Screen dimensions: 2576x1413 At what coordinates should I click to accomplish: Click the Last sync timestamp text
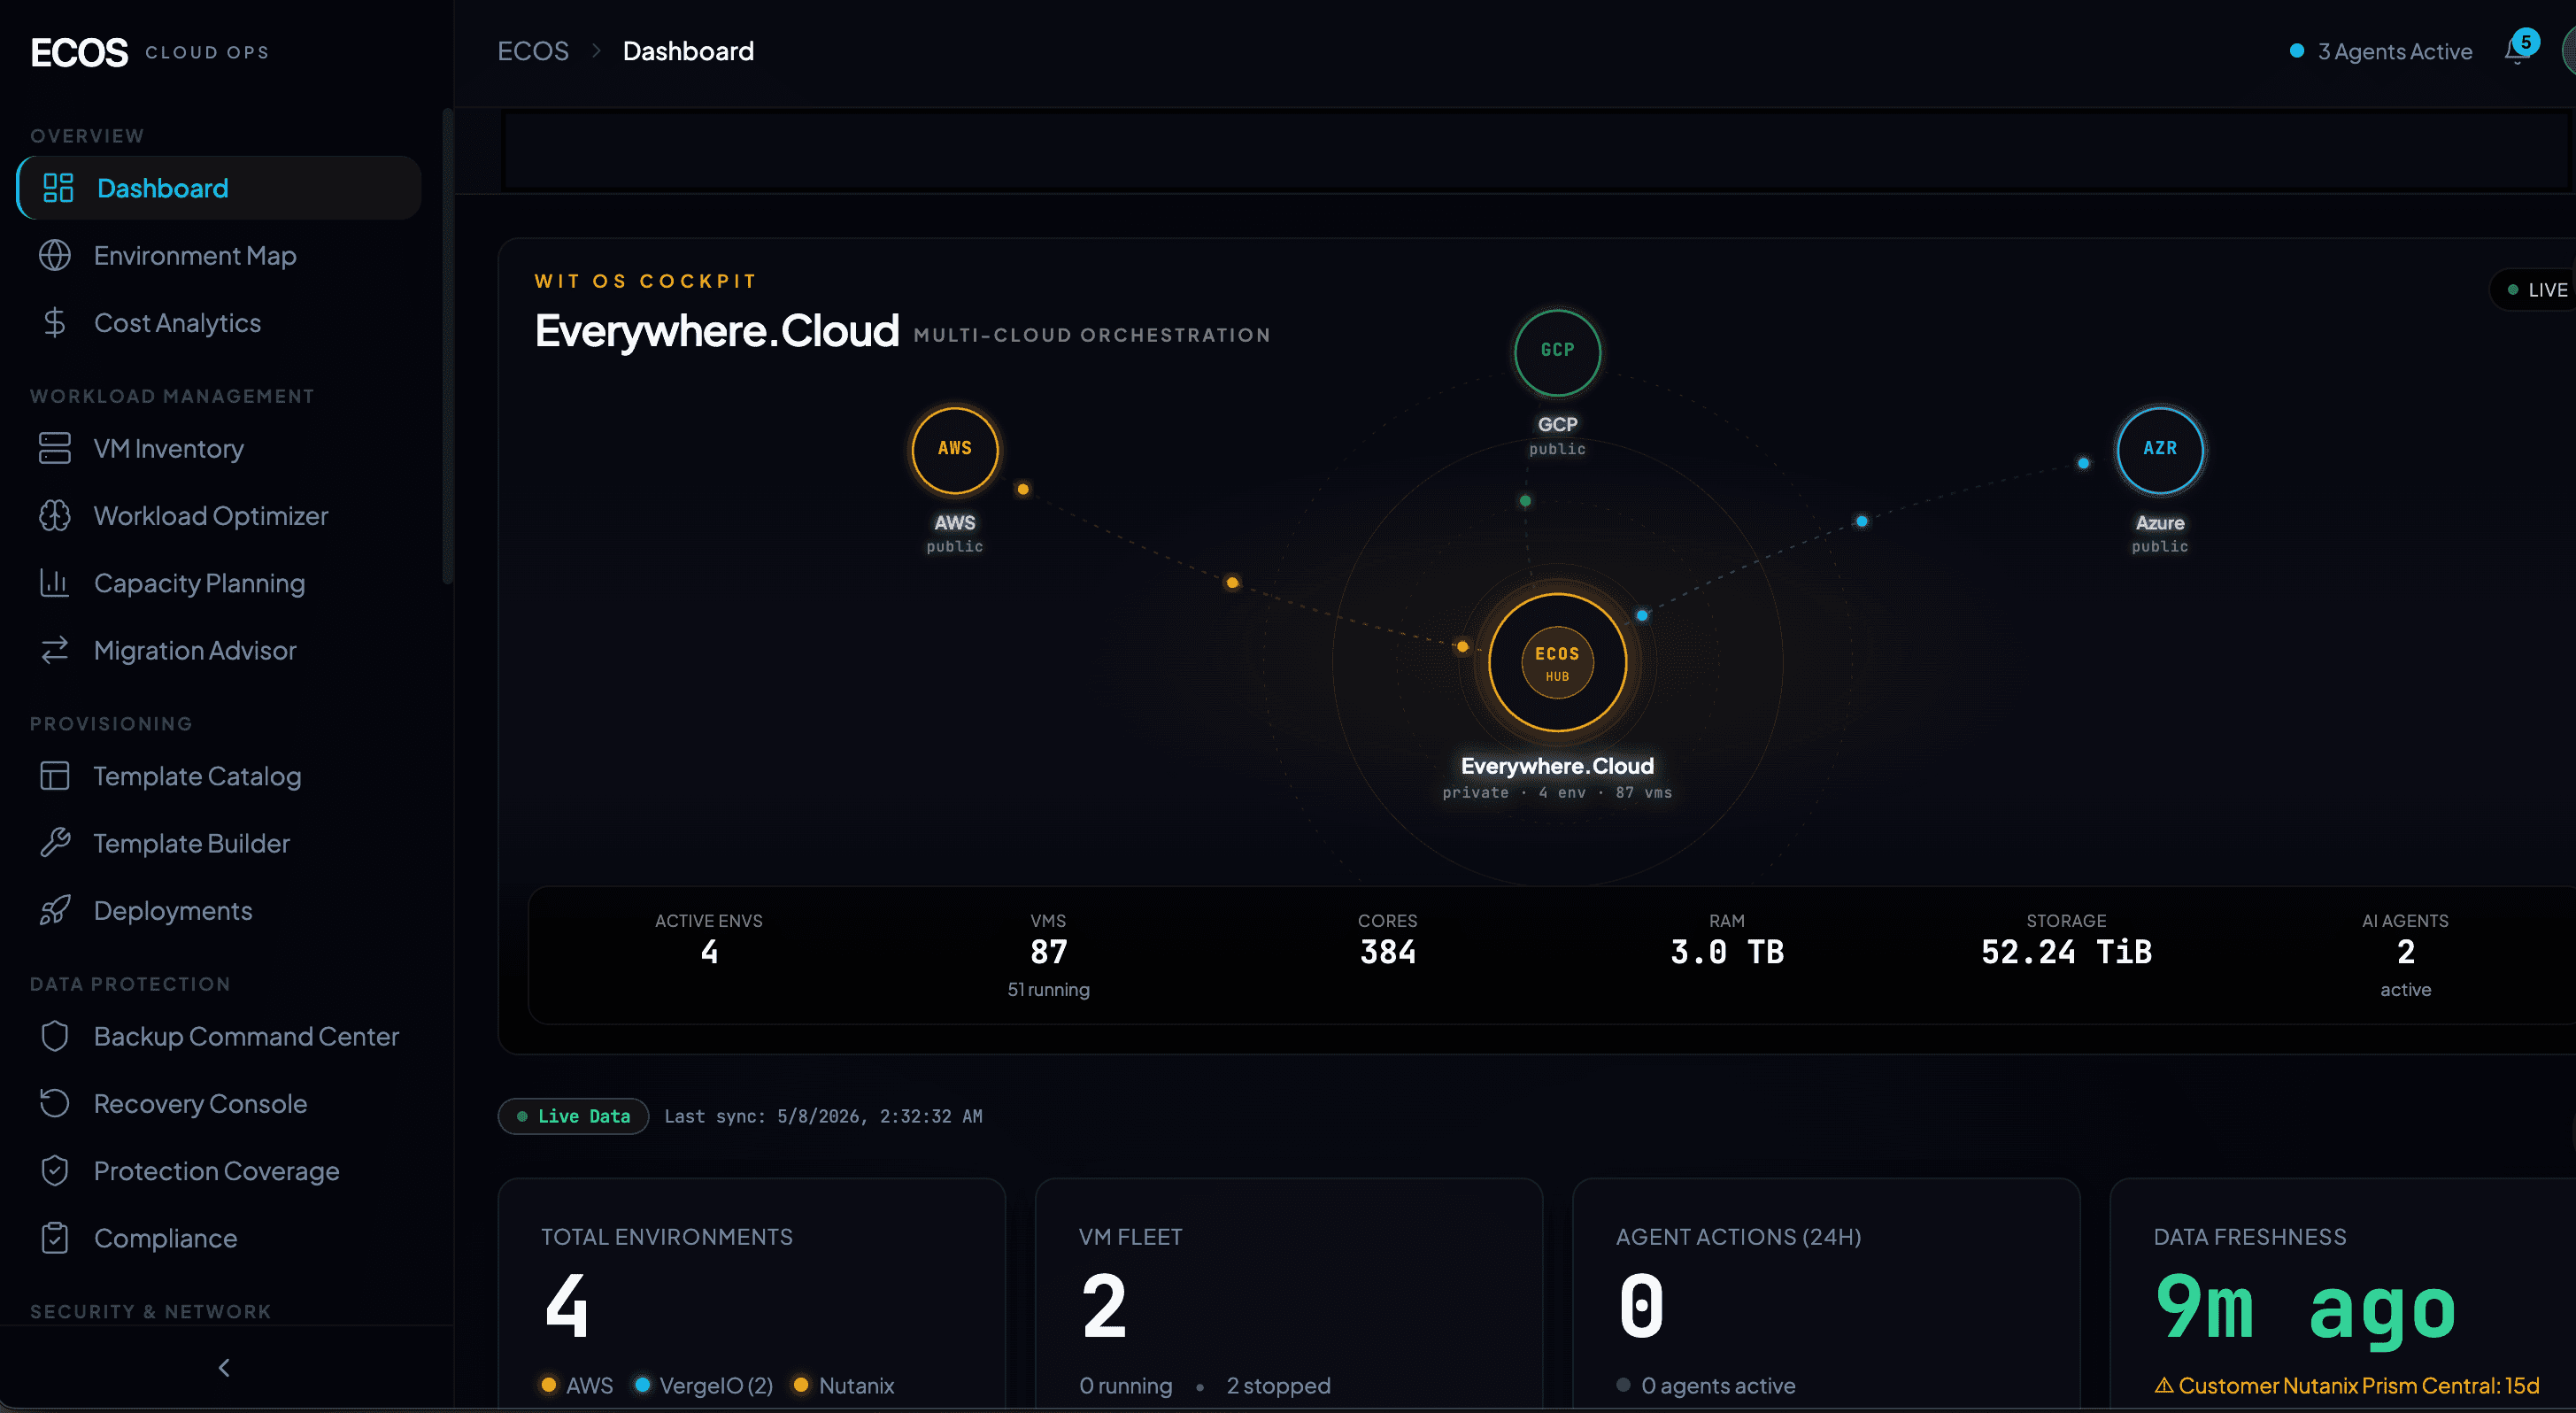pyautogui.click(x=823, y=1116)
